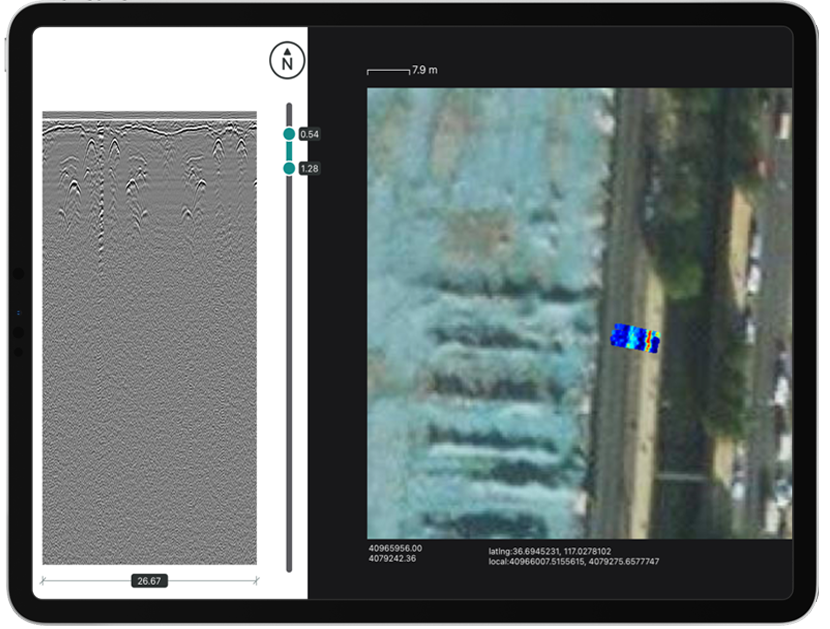This screenshot has width=830, height=629.
Task: Click the 7.9 m scale bar label
Action: coord(425,70)
